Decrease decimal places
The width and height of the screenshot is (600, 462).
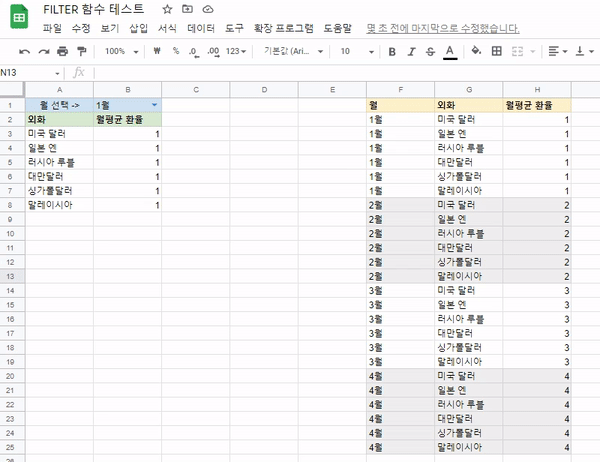pos(194,52)
